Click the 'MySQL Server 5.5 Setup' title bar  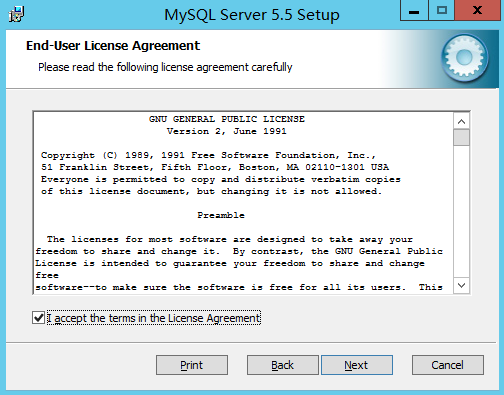(x=252, y=15)
